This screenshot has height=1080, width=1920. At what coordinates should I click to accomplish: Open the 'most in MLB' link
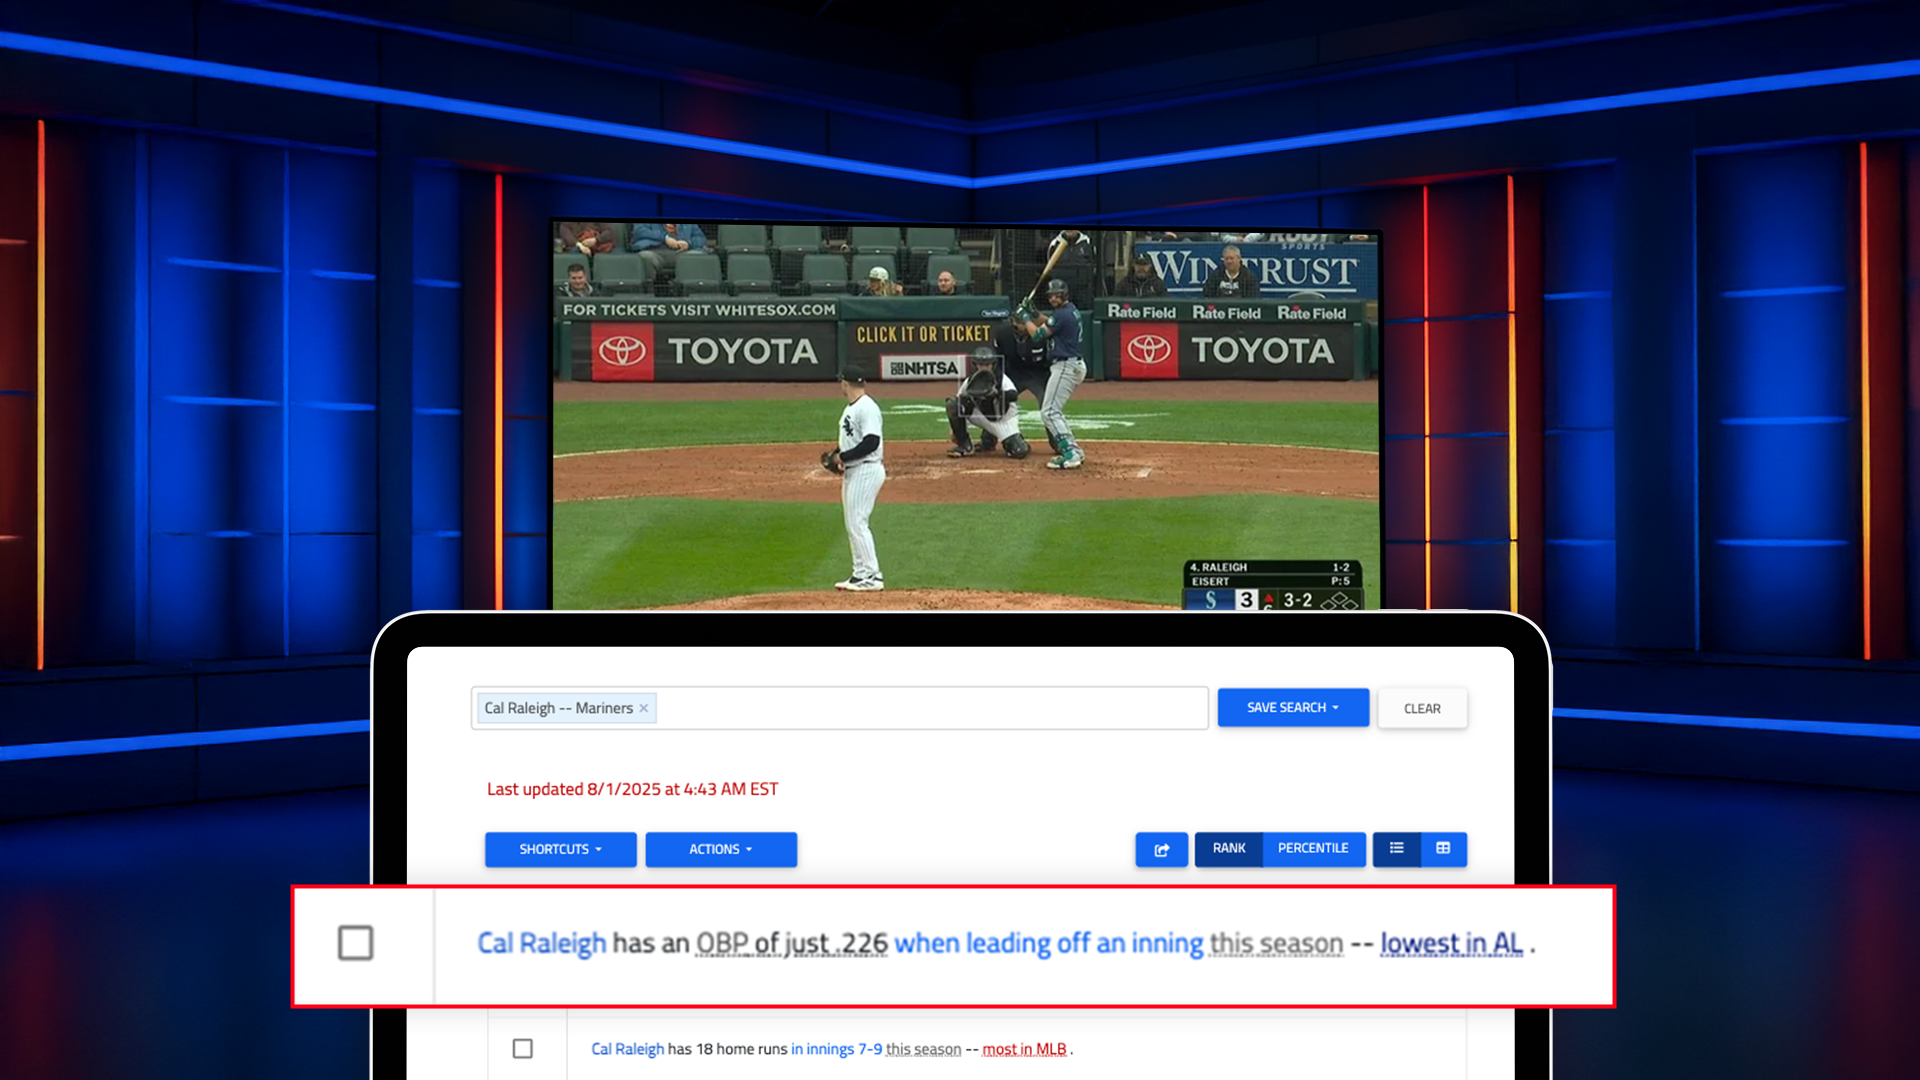1024,1049
